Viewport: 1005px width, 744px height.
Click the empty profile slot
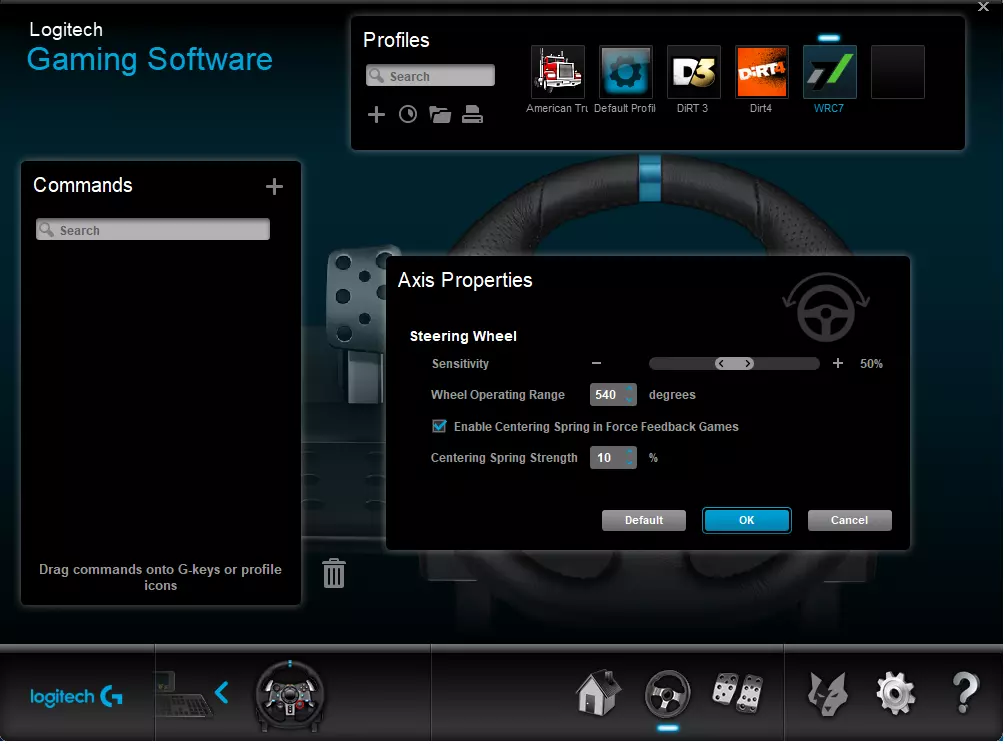point(897,72)
